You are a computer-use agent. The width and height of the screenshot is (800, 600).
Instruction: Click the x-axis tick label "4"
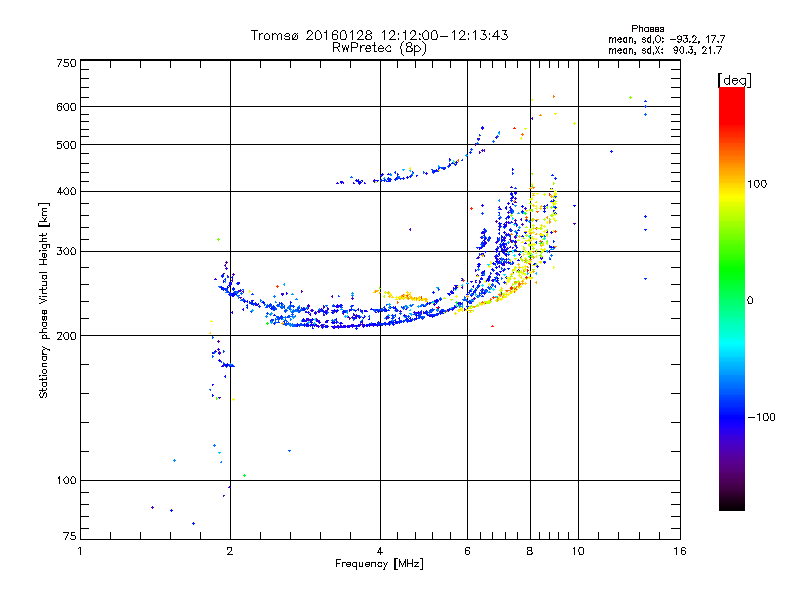pyautogui.click(x=380, y=551)
